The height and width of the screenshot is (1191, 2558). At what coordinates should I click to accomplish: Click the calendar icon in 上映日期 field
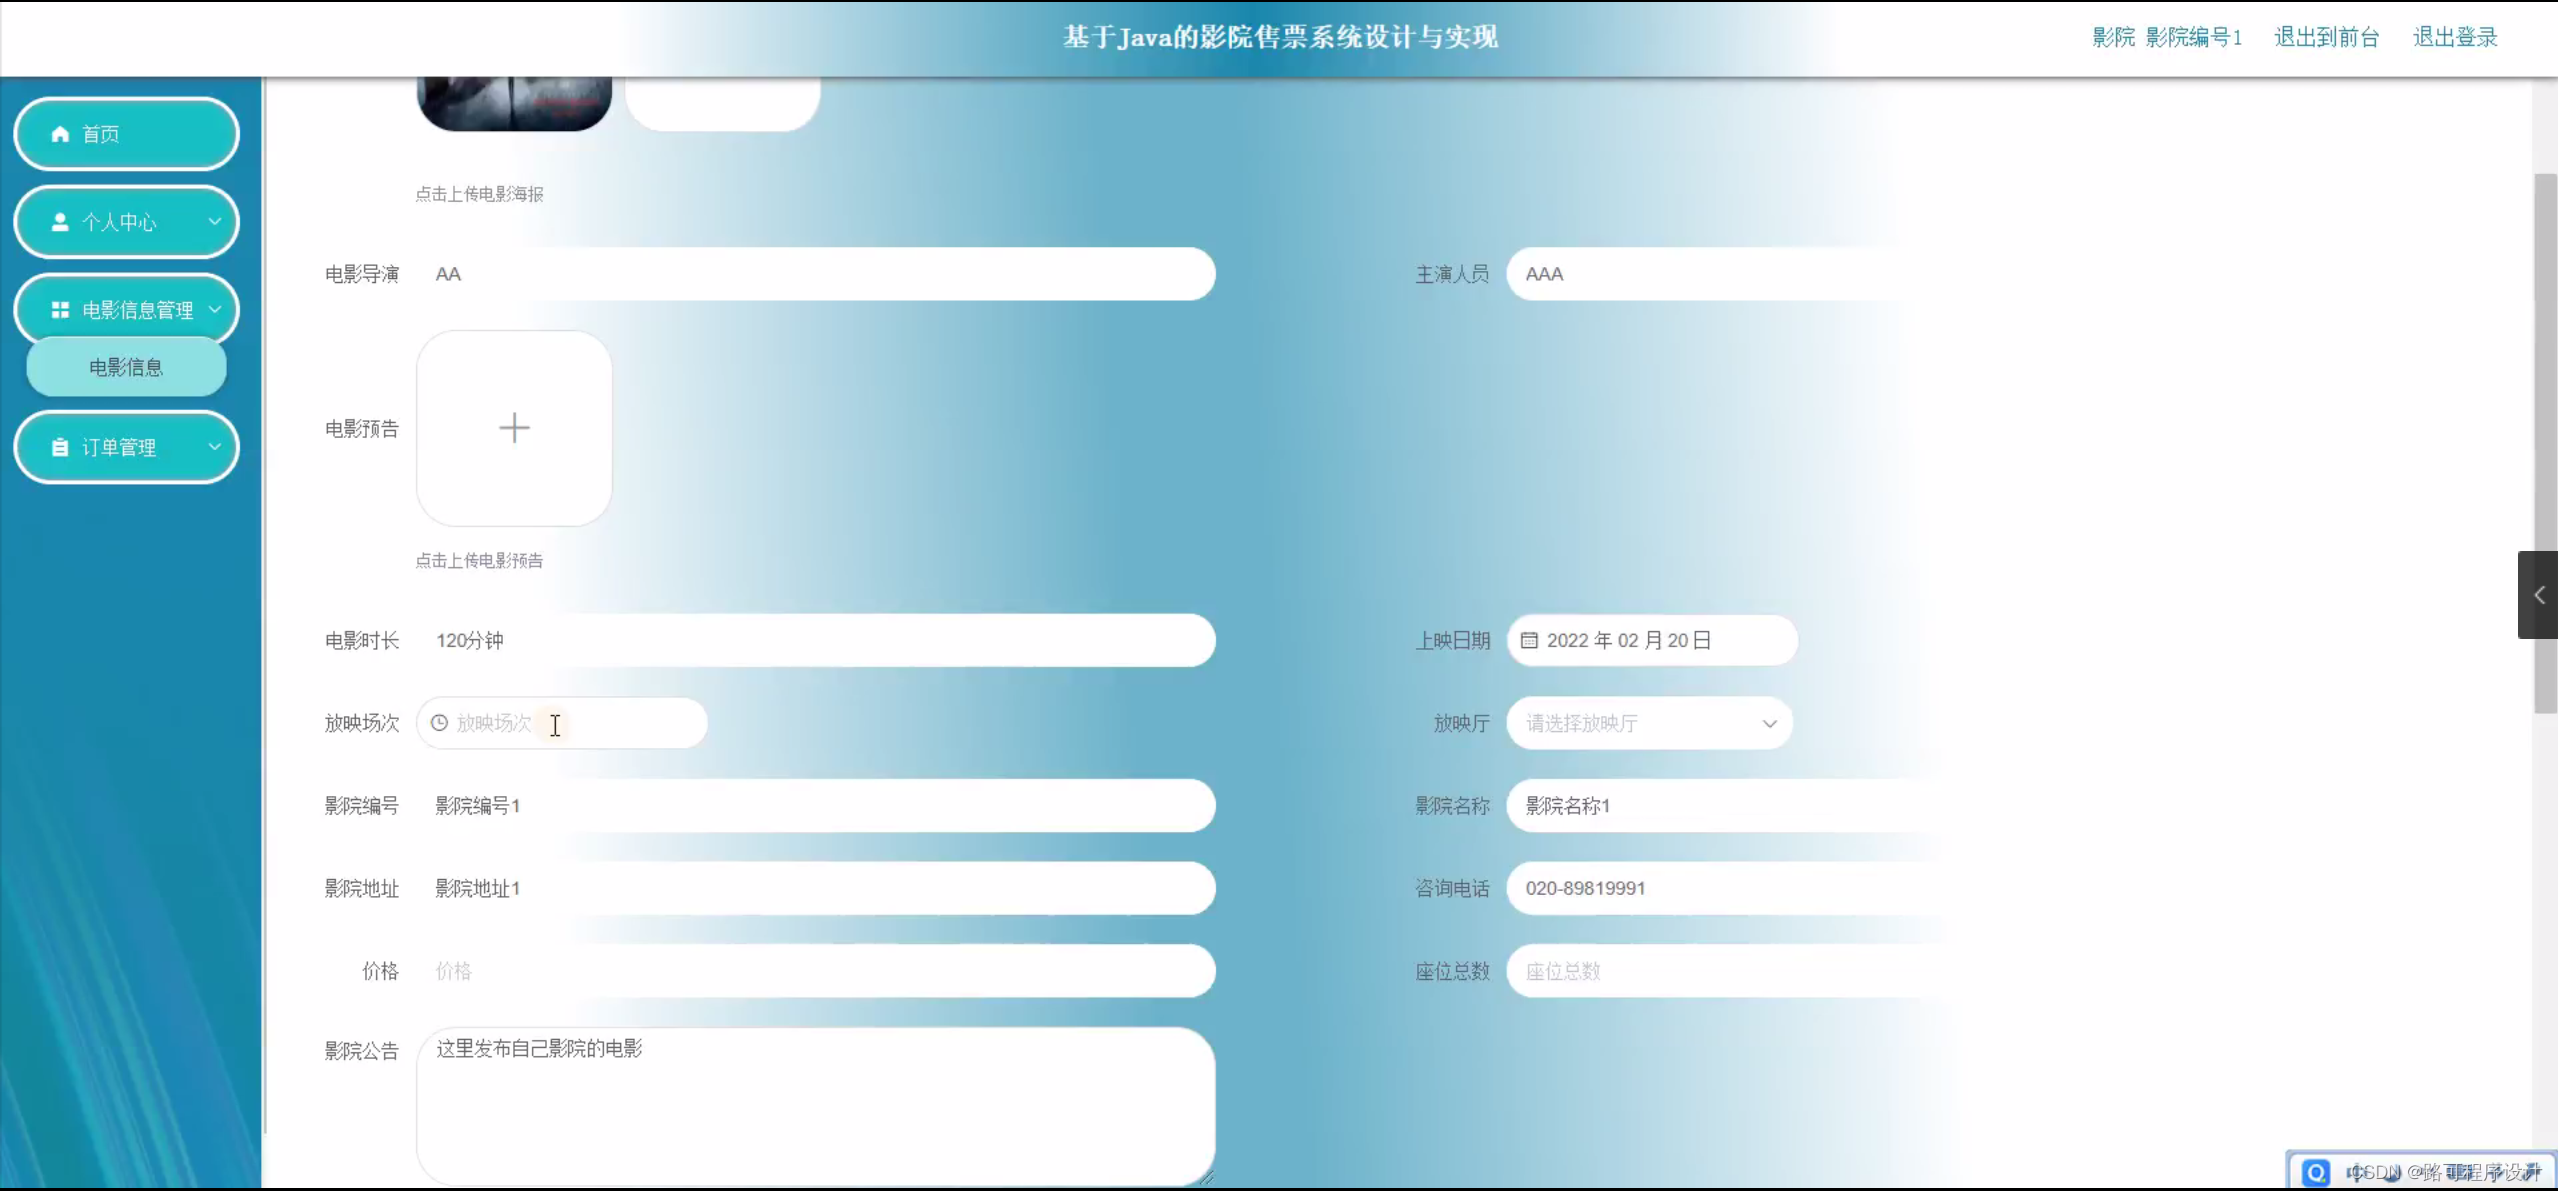(1529, 640)
